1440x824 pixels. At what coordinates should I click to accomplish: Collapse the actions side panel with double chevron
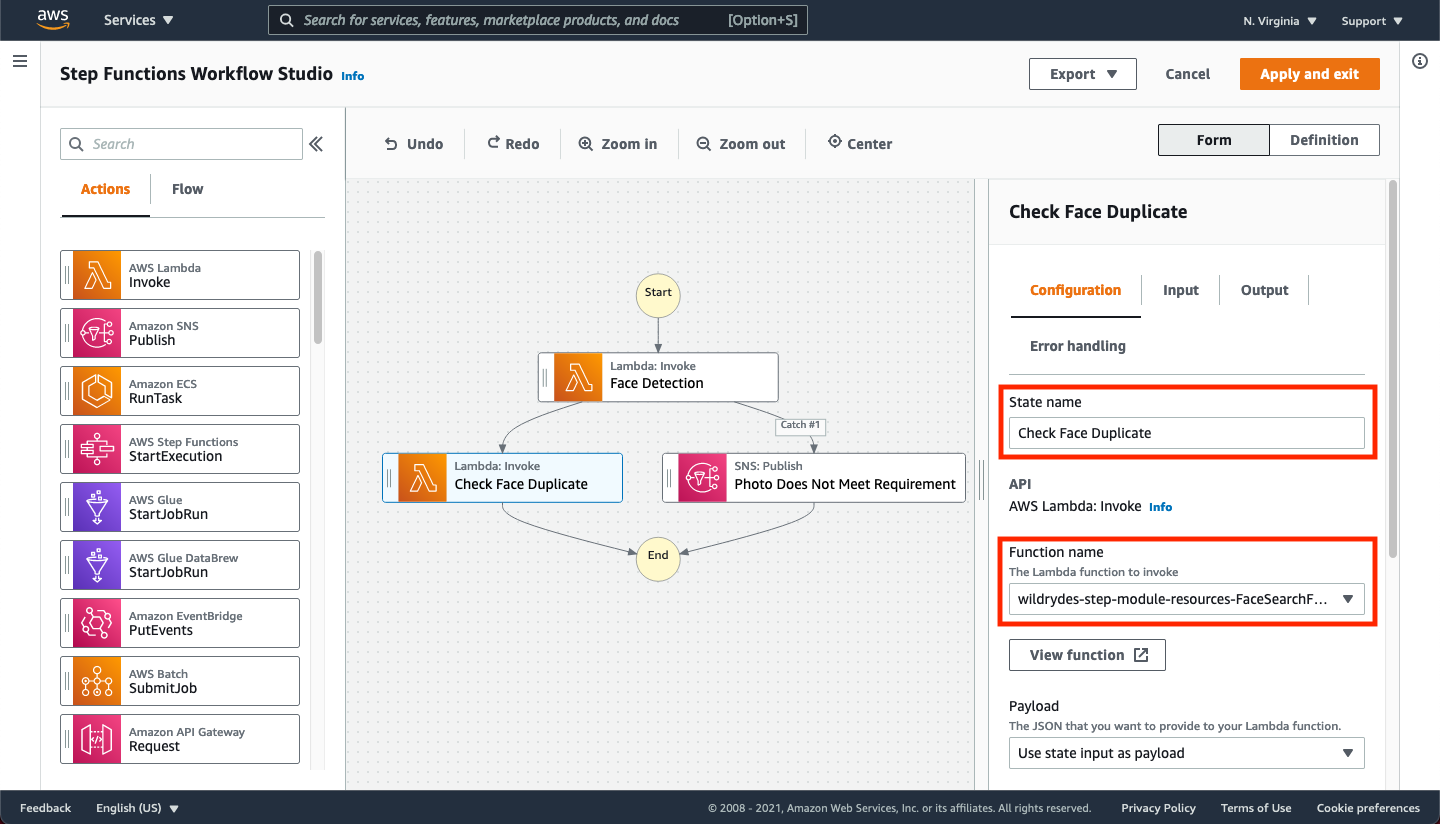(x=316, y=144)
